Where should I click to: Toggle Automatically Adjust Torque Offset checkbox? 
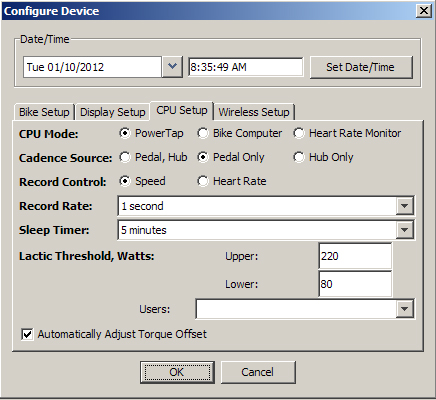point(27,334)
